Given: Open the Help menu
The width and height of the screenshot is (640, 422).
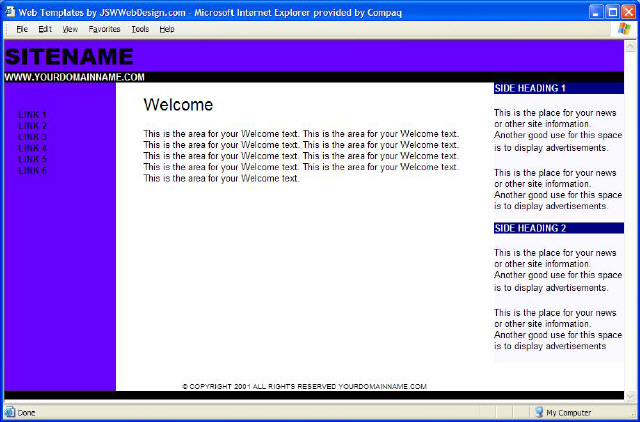Looking at the screenshot, I should tap(167, 29).
